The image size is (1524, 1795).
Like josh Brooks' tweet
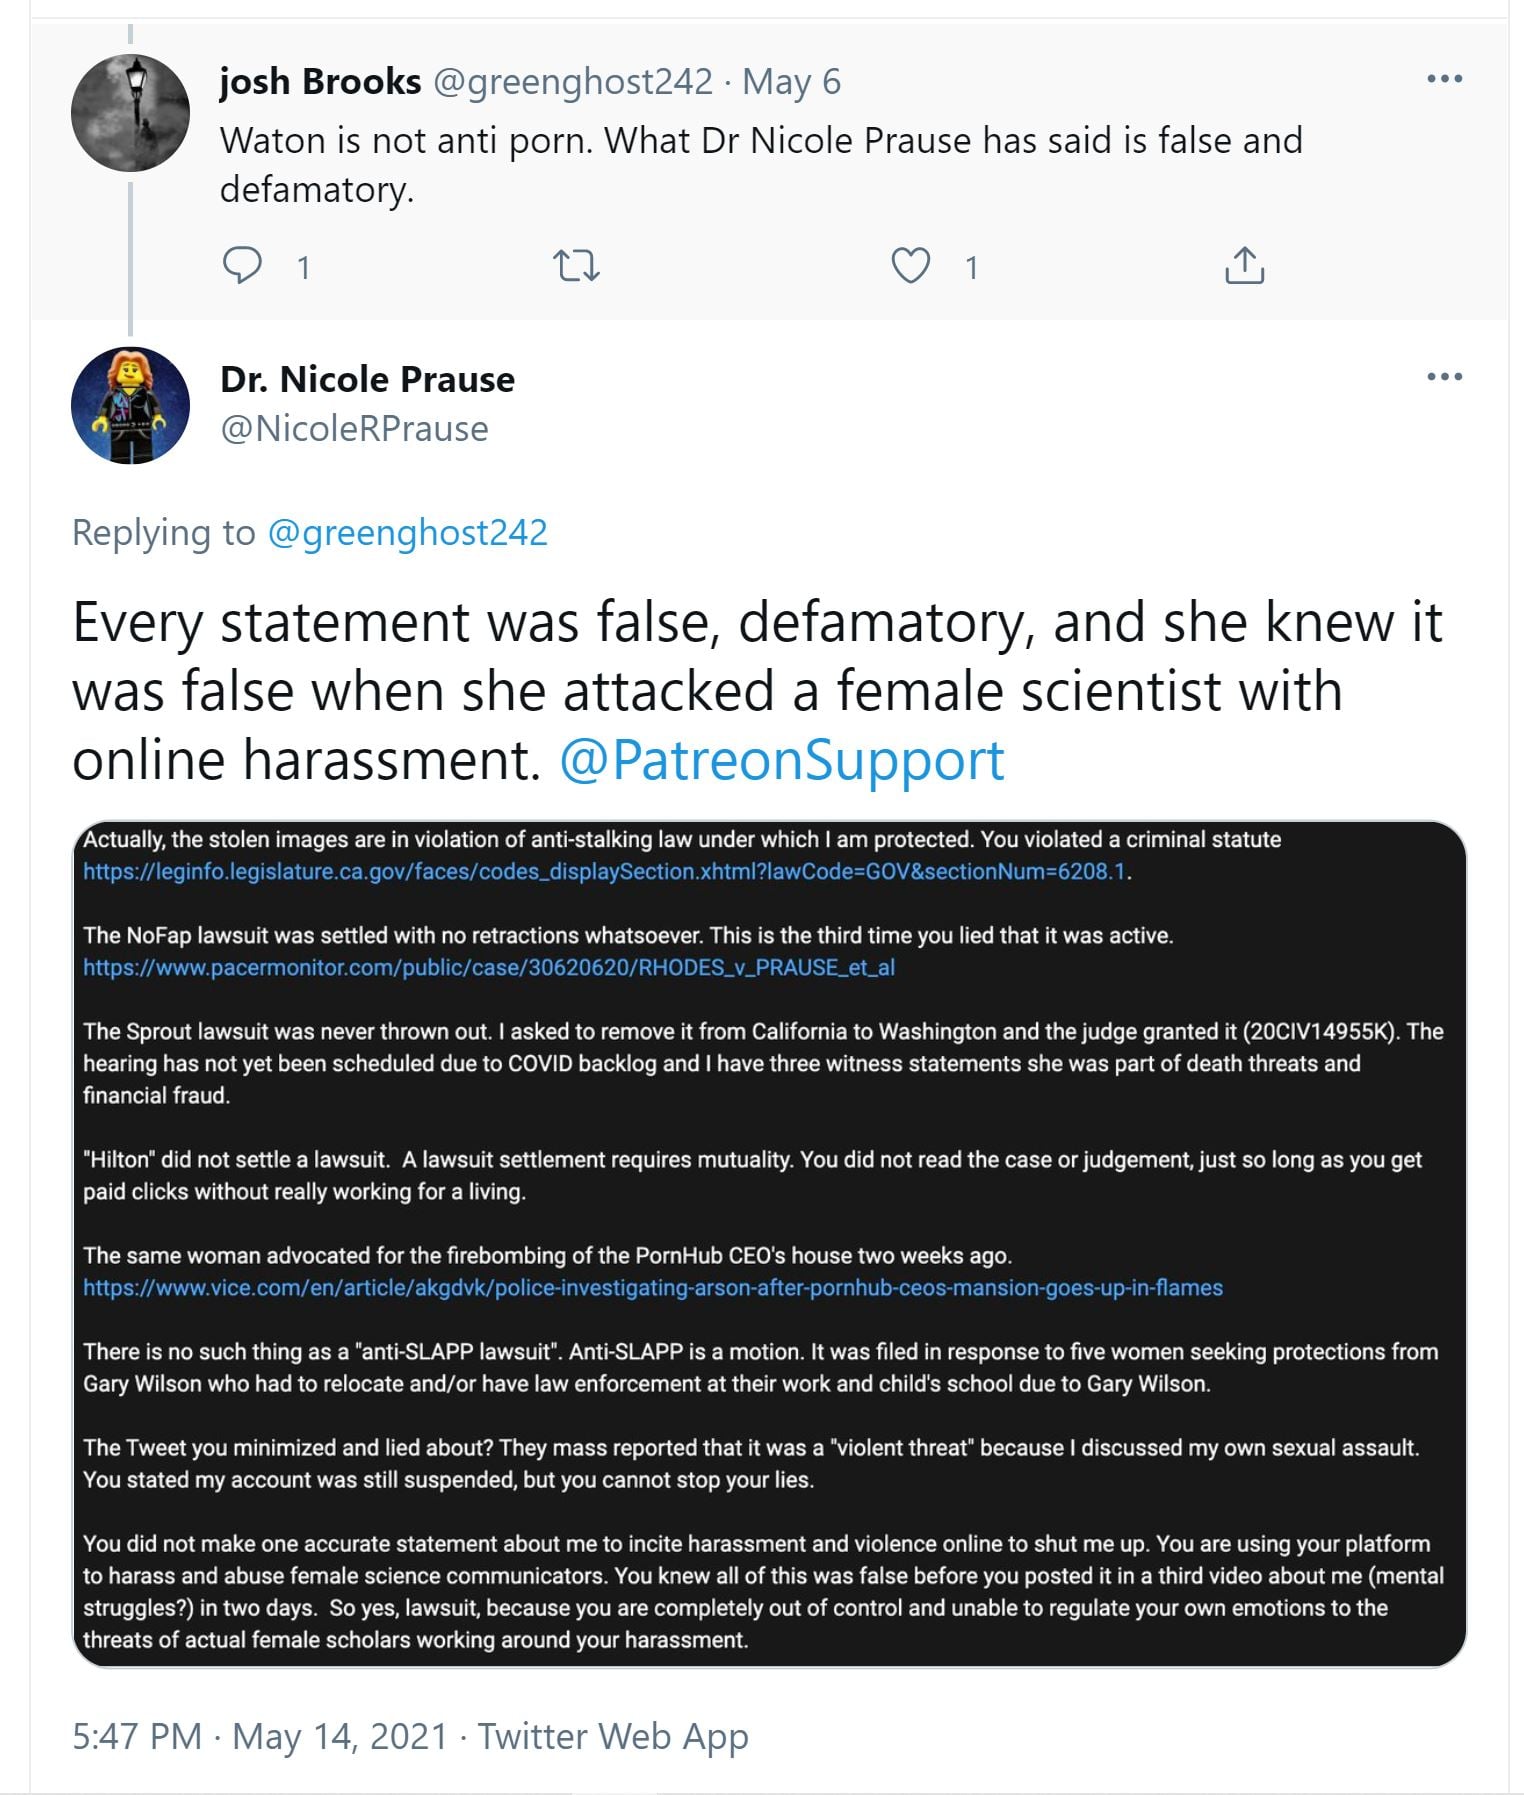[910, 266]
